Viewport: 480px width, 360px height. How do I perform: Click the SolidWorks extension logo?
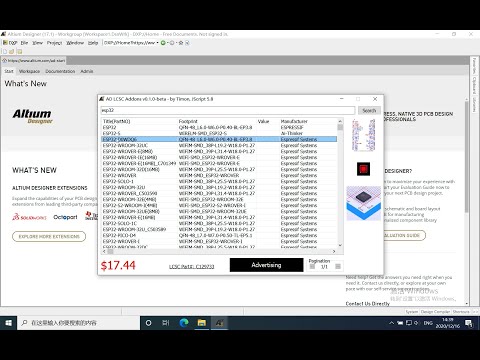(x=29, y=217)
